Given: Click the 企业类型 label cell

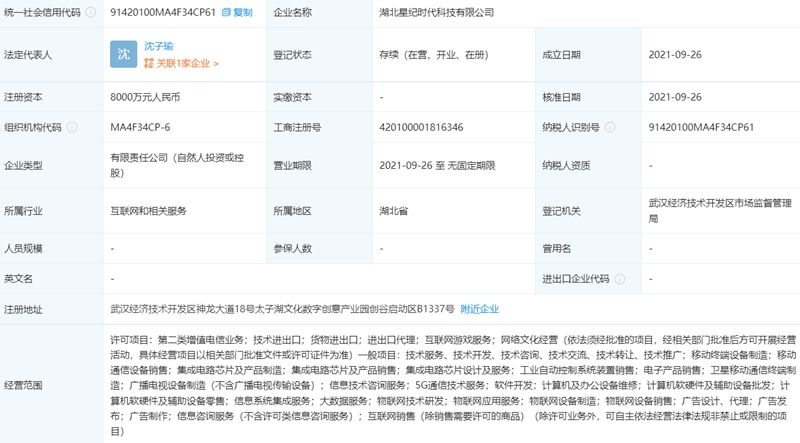Looking at the screenshot, I should point(52,165).
